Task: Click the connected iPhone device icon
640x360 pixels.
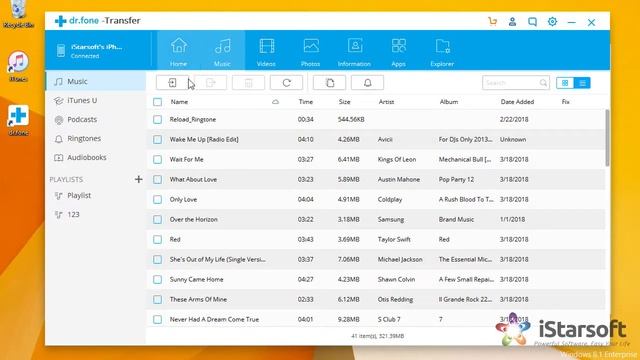Action: point(61,51)
